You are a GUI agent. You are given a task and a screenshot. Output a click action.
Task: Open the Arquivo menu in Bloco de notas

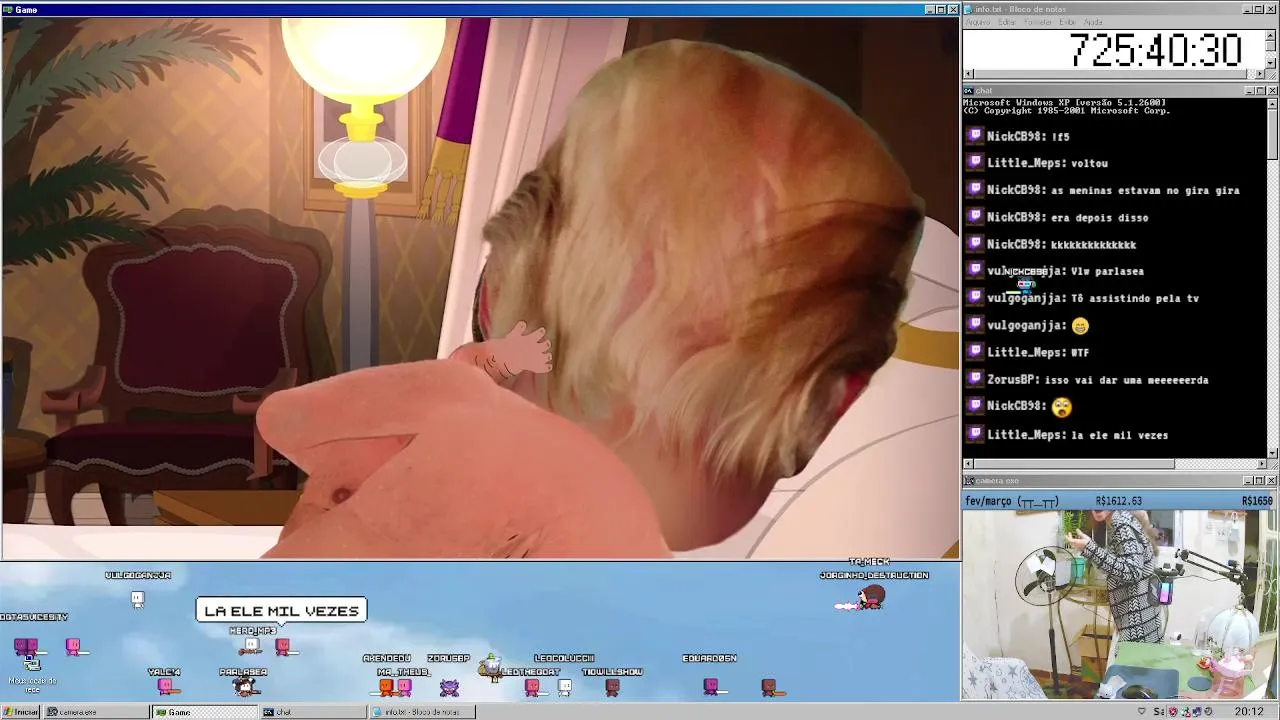point(977,22)
